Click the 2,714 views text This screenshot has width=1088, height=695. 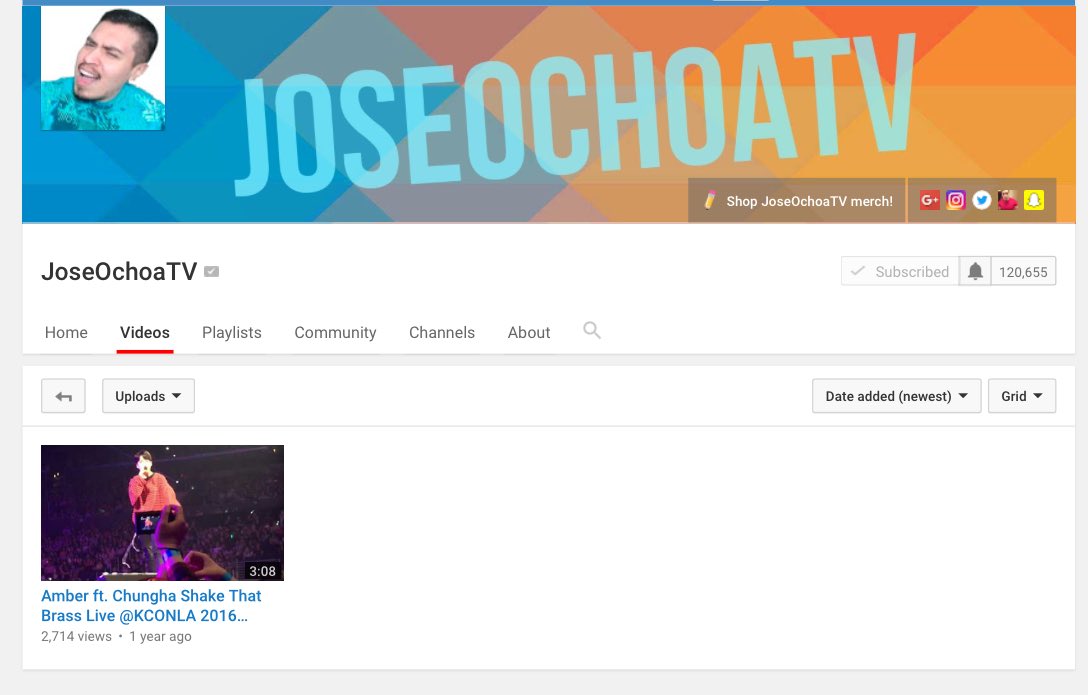76,636
